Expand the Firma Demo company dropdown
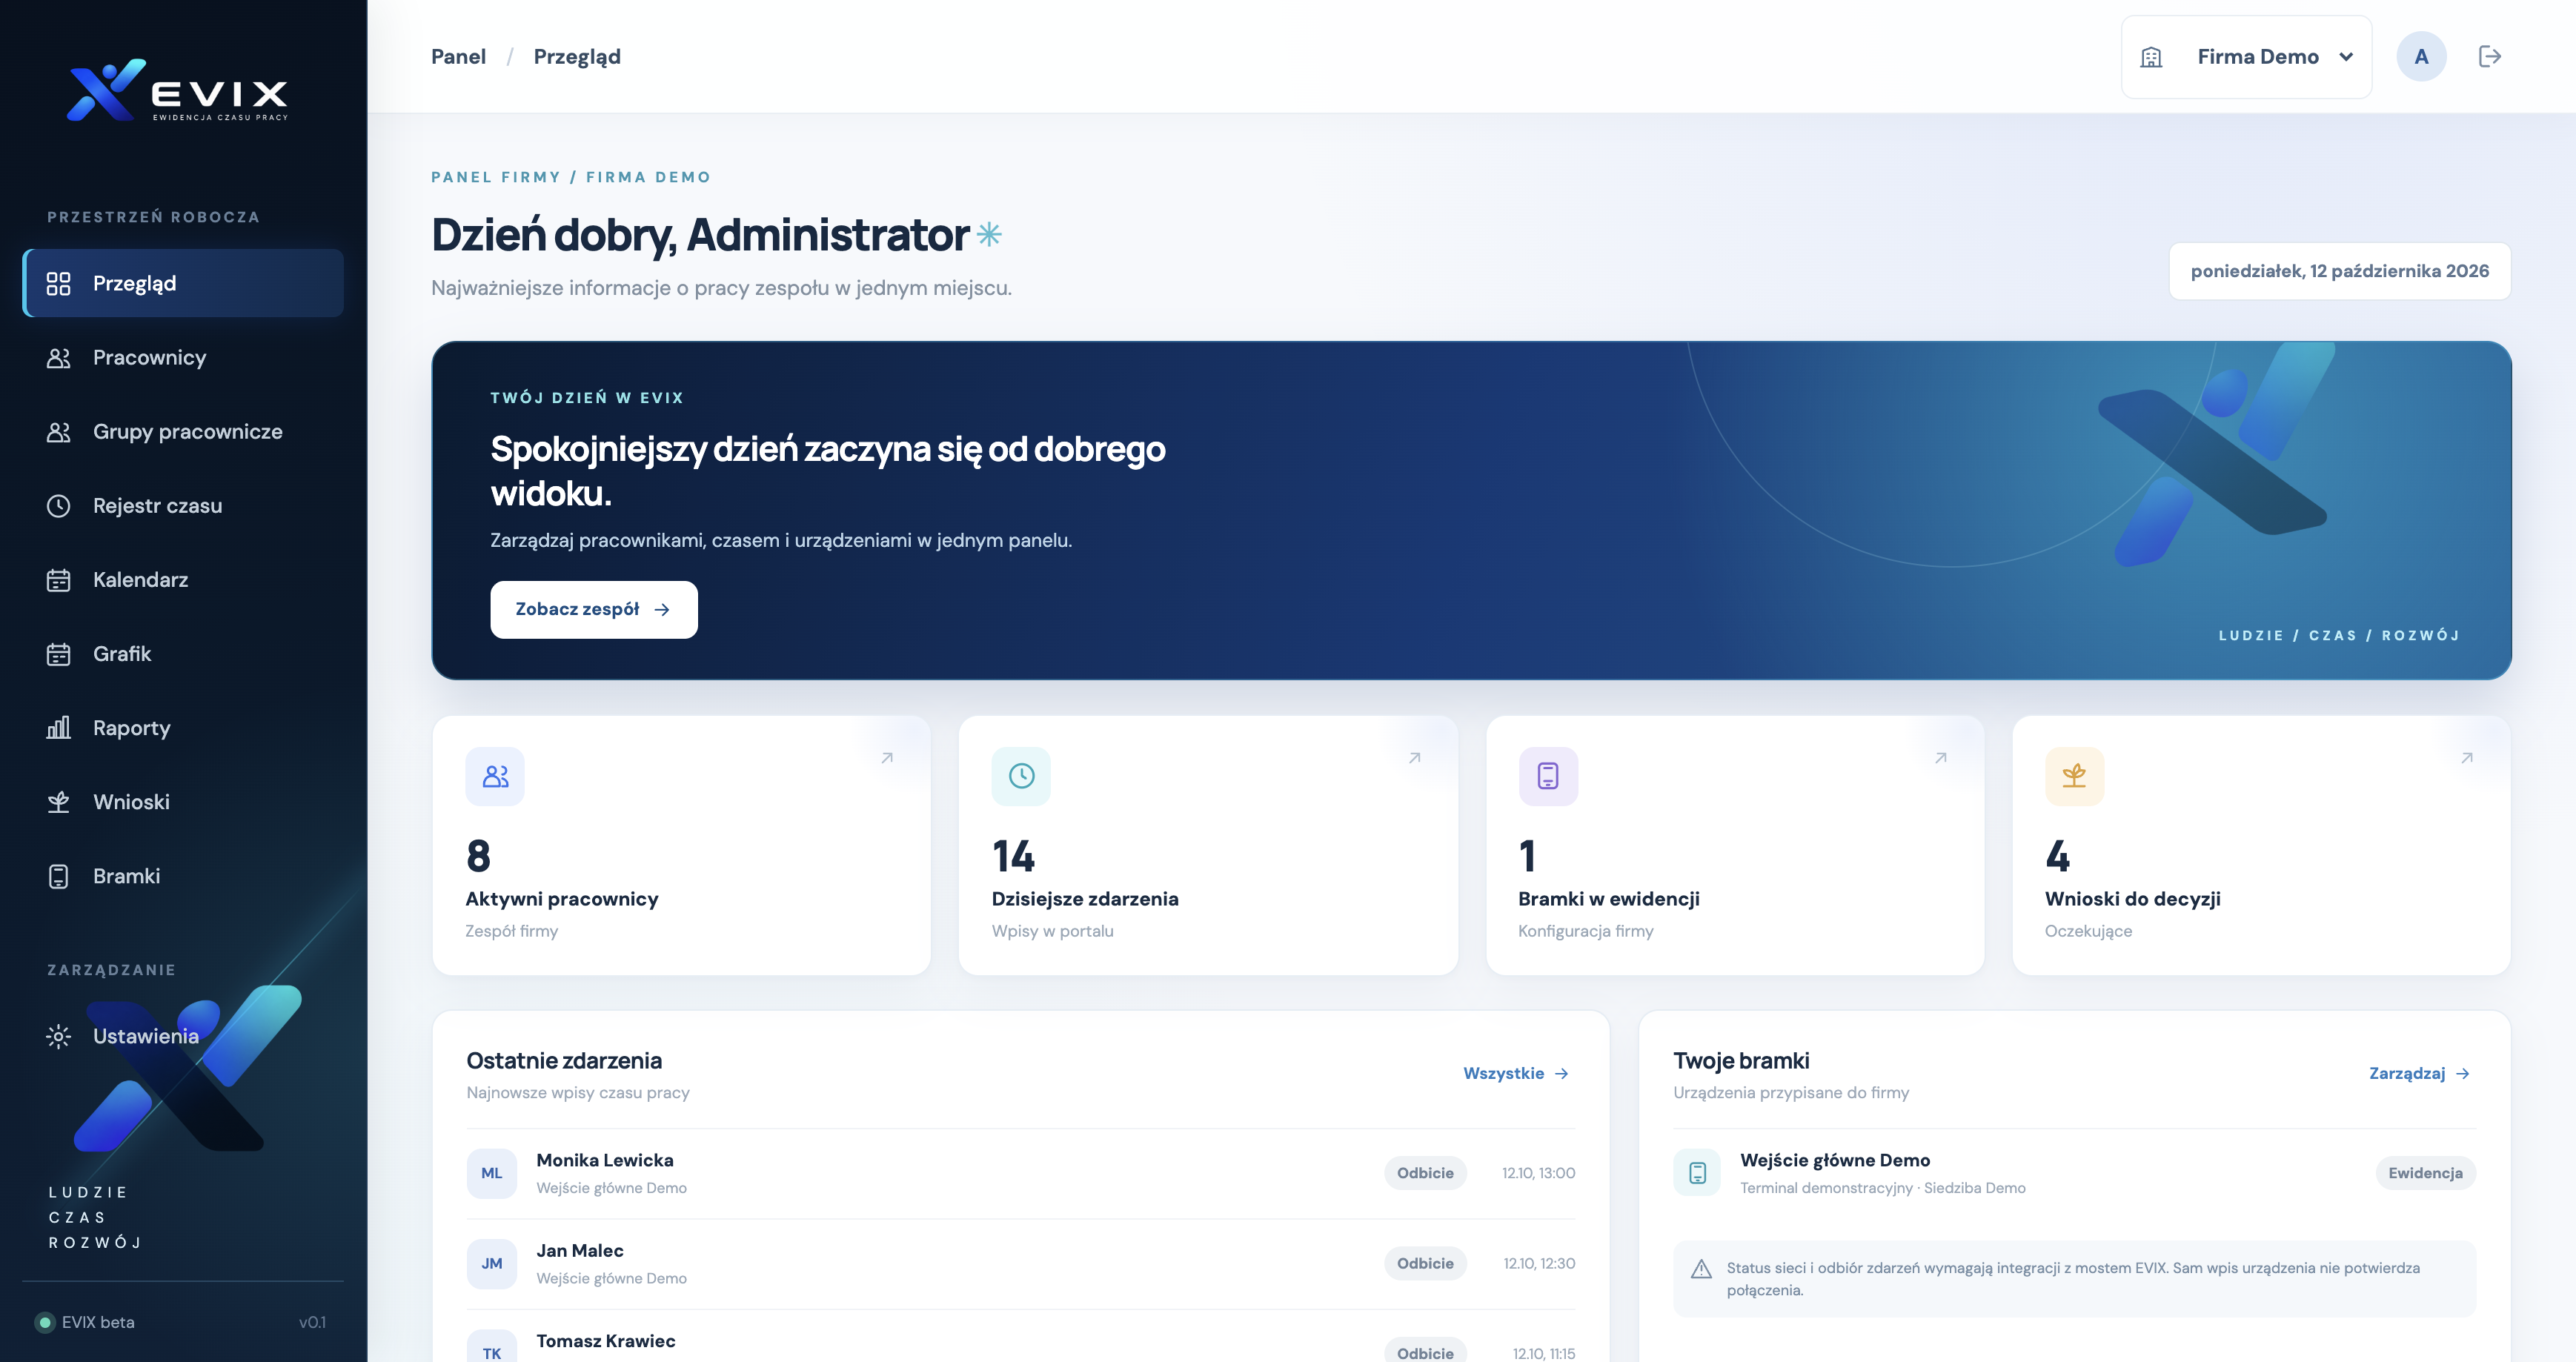Screen dimensions: 2576x1362 [x=2246, y=57]
